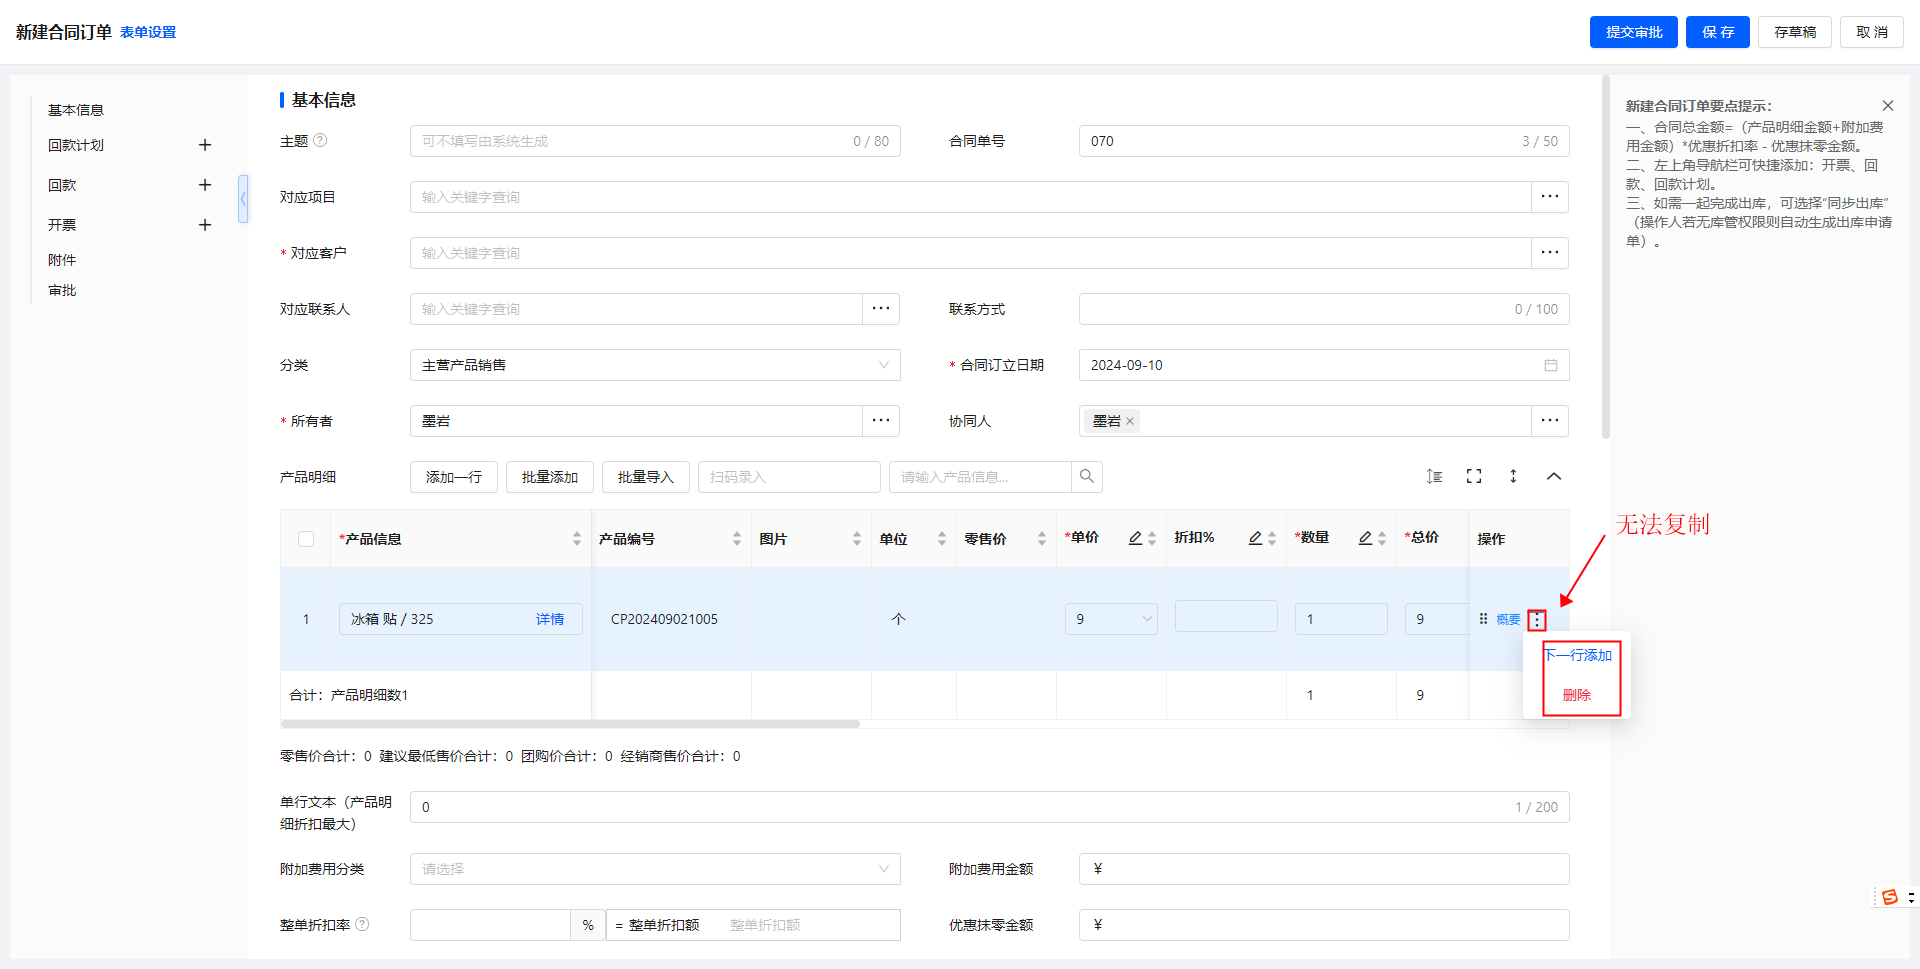Viewport: 1920px width, 969px height.
Task: Click the 提交审批 button
Action: click(1633, 32)
